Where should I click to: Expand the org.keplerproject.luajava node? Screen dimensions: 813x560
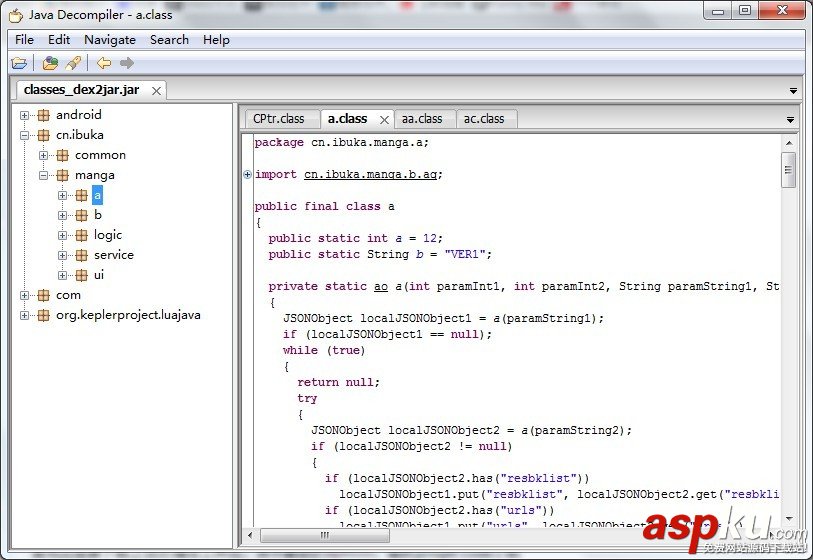[24, 315]
